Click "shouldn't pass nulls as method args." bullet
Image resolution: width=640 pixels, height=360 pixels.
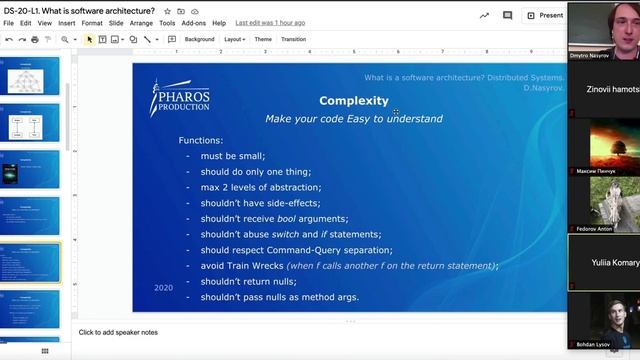280,297
